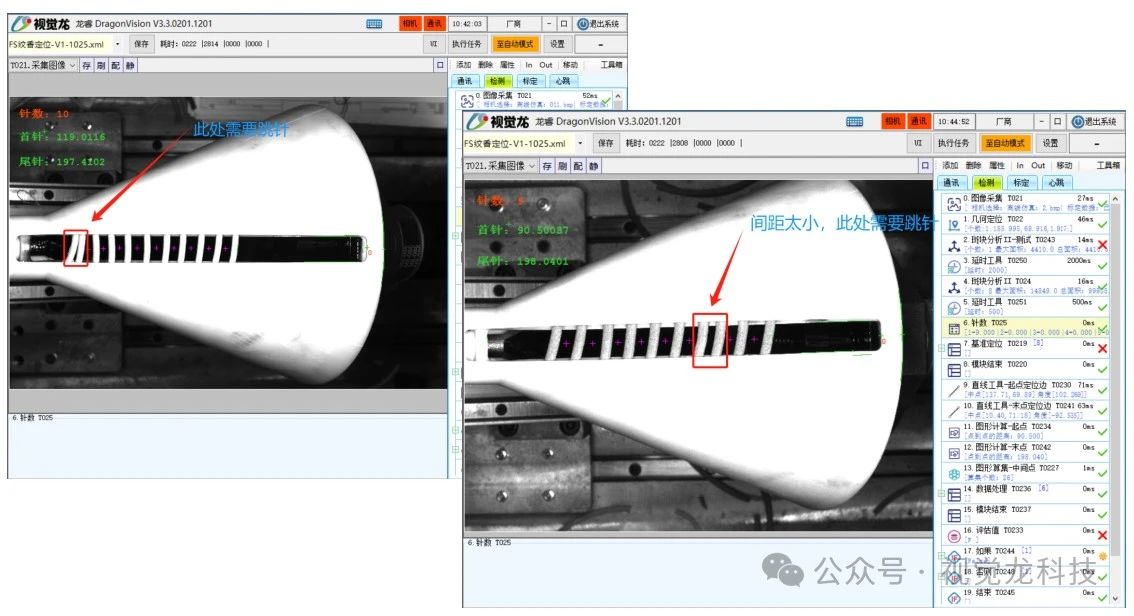Image resolution: width=1134 pixels, height=616 pixels.
Task: Switch to 通讯 tab in front window
Action: [950, 183]
